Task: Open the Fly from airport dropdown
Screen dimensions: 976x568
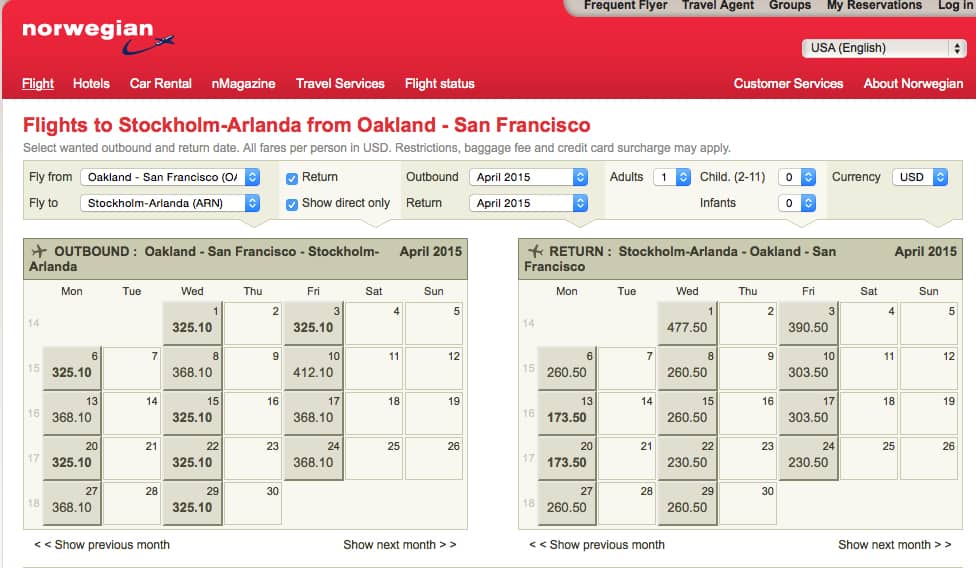Action: [x=170, y=177]
